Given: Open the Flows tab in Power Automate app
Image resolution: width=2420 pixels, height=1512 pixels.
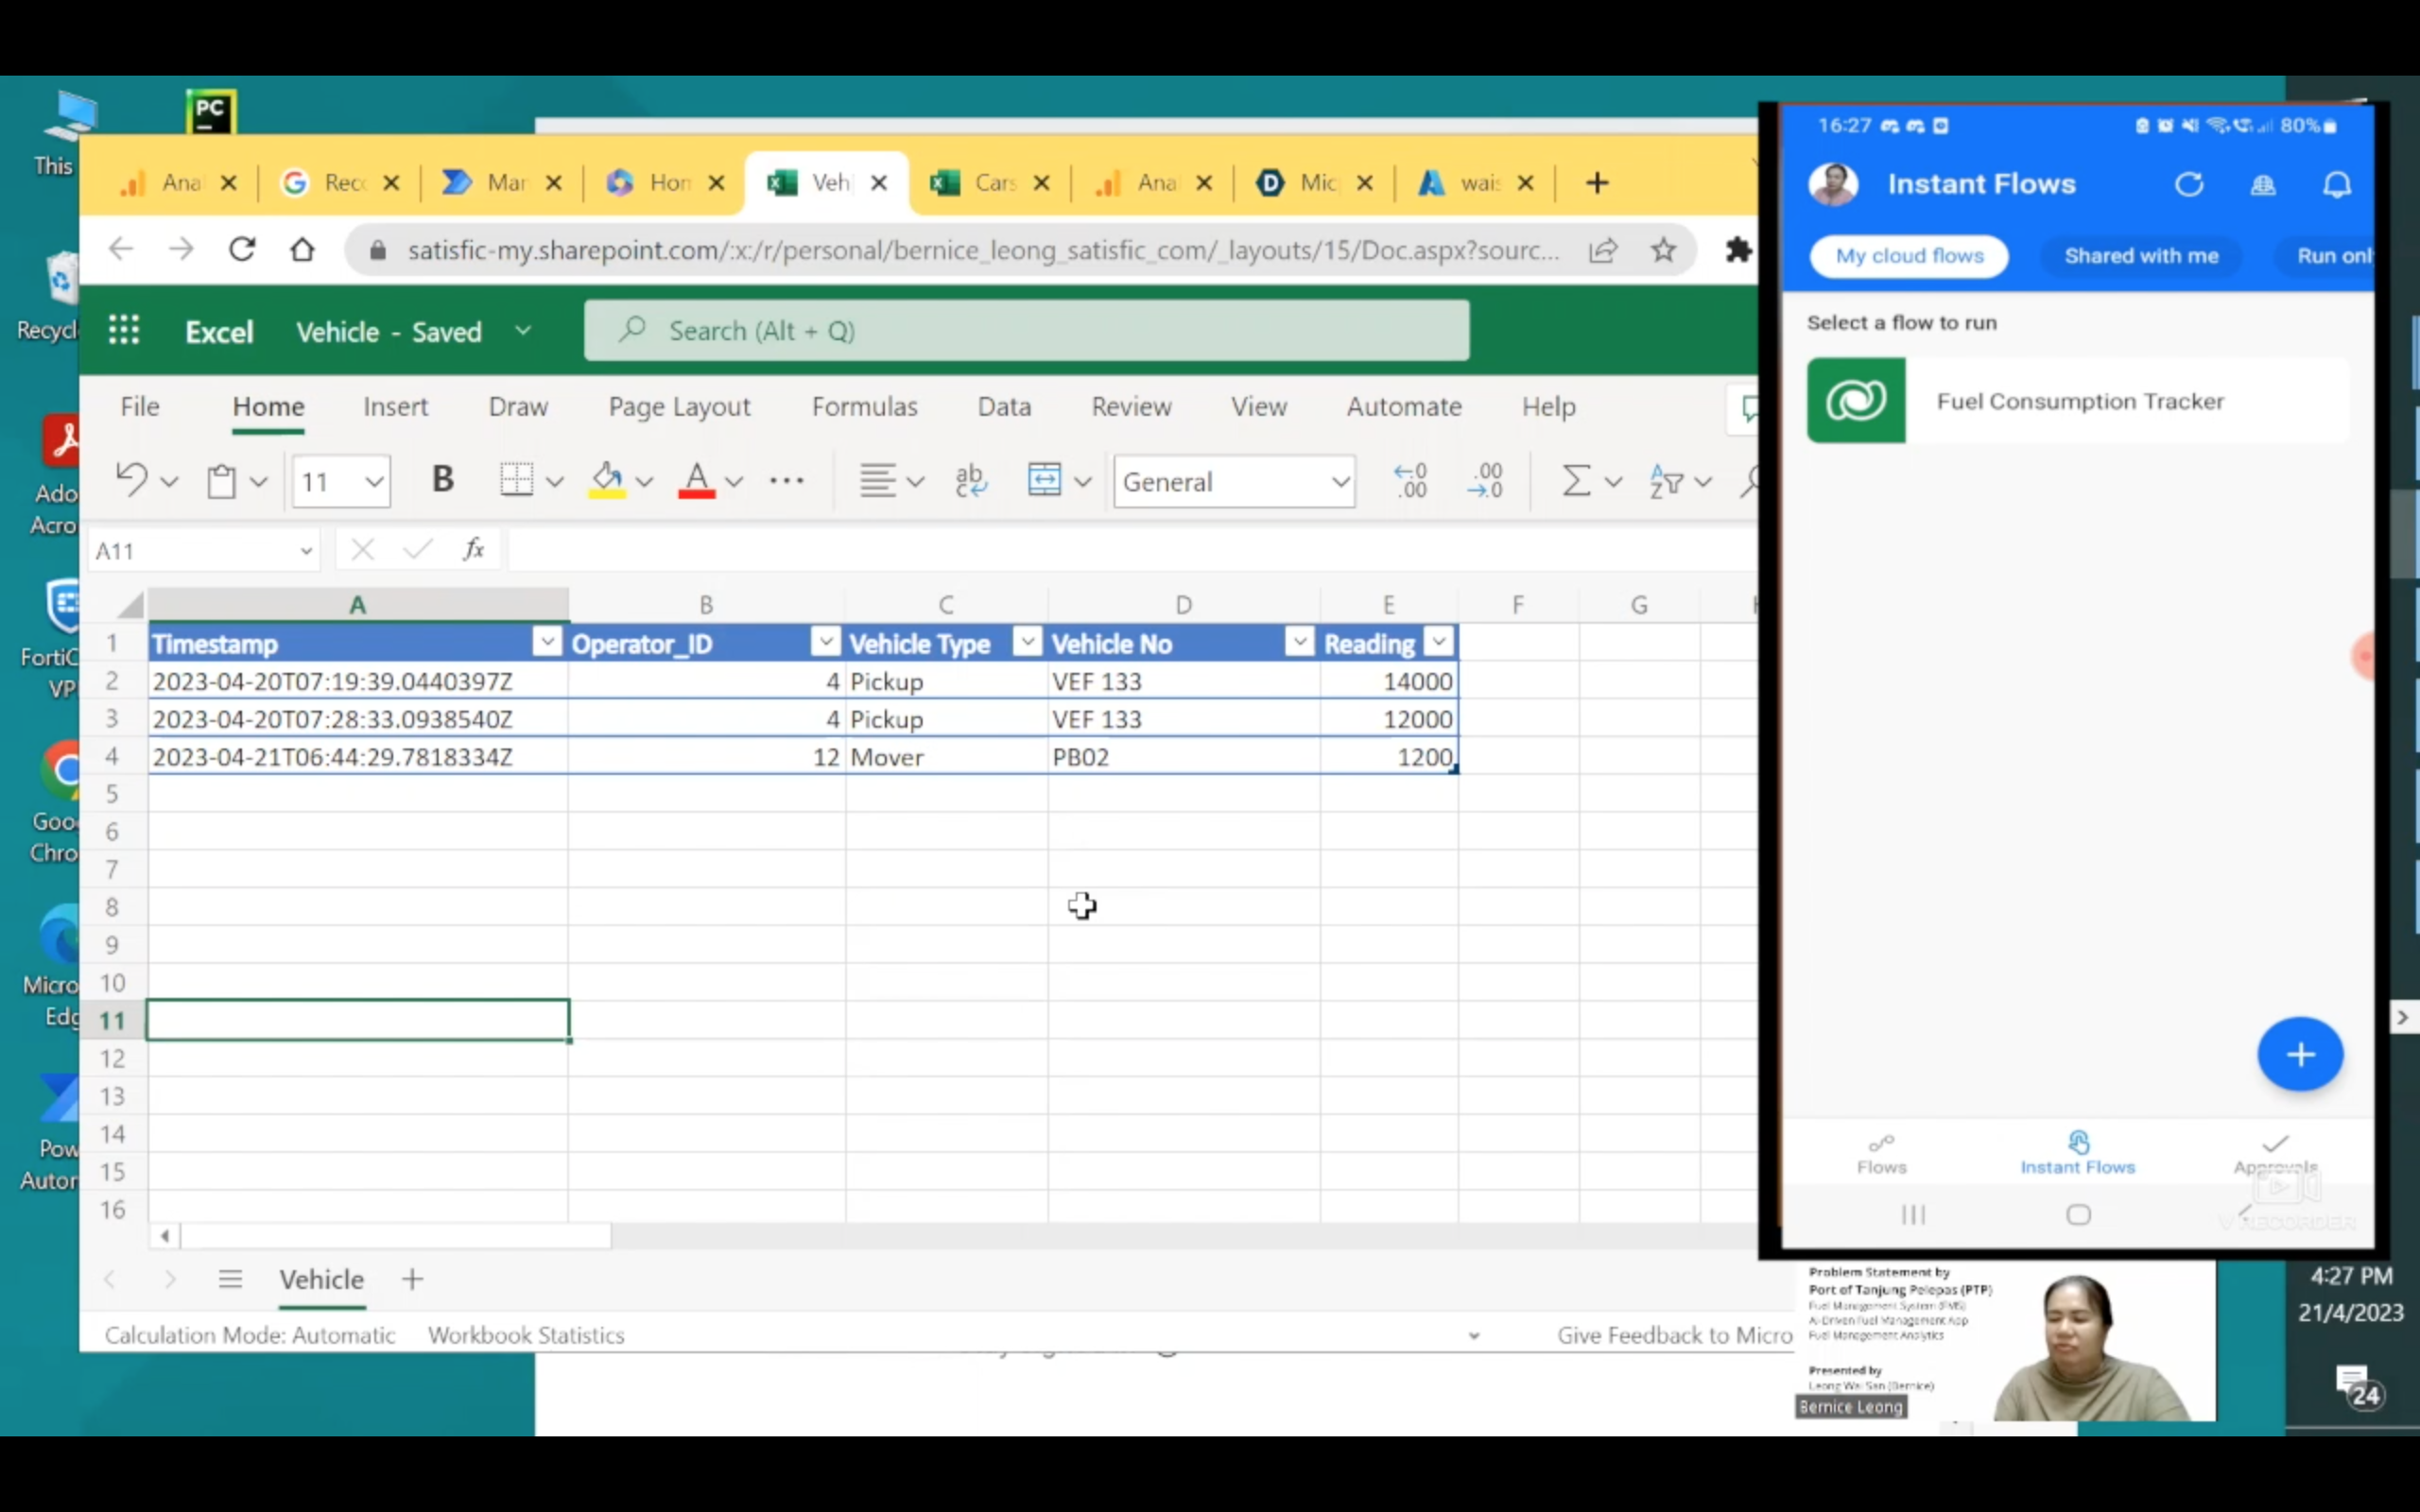Looking at the screenshot, I should coord(1881,1153).
